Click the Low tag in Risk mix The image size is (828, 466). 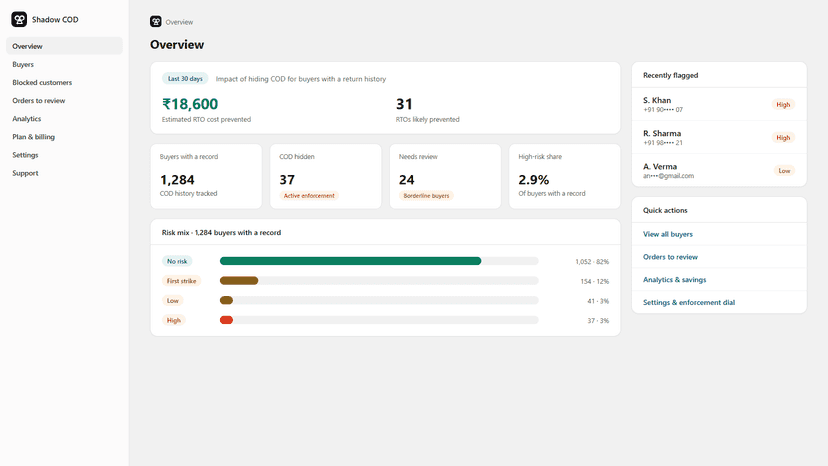click(x=173, y=300)
